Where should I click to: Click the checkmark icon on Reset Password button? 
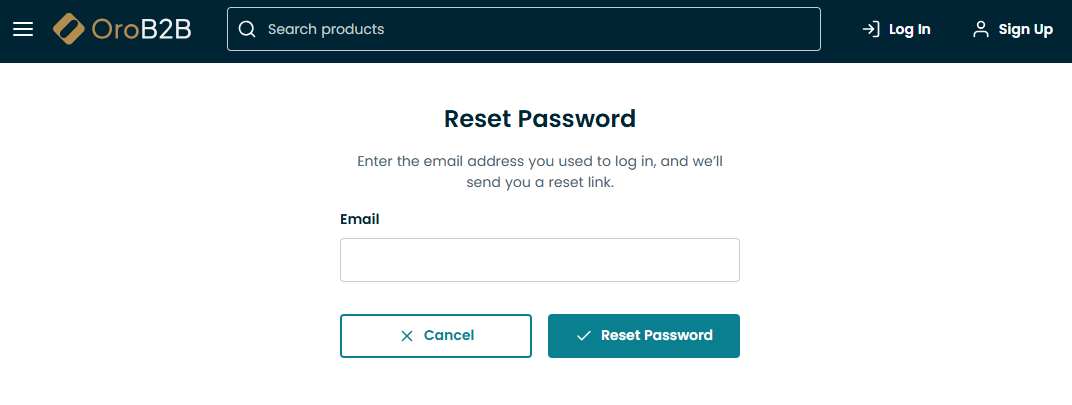(x=584, y=336)
